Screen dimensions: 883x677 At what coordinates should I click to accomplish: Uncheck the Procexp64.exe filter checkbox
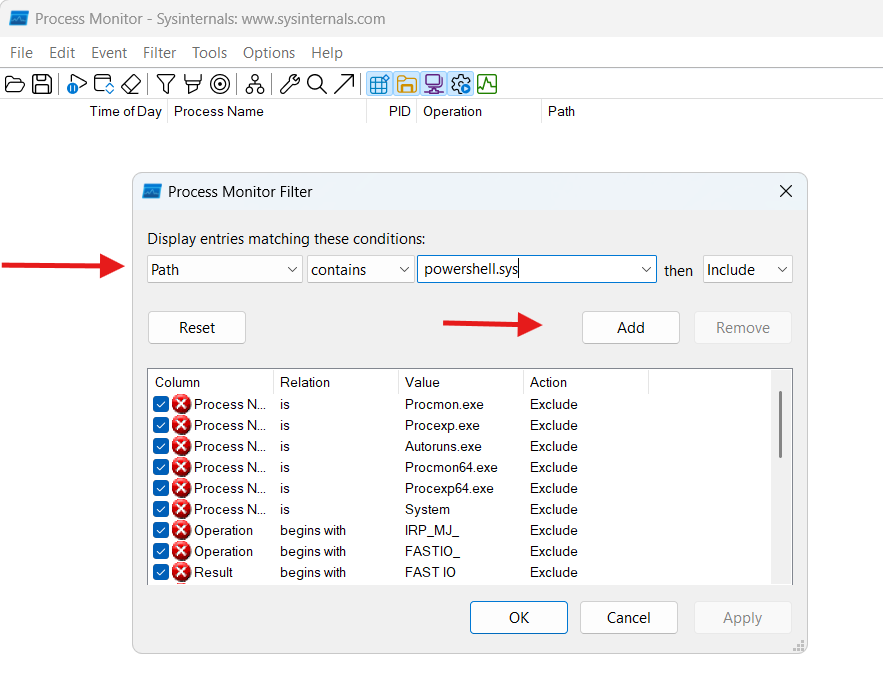(x=160, y=488)
